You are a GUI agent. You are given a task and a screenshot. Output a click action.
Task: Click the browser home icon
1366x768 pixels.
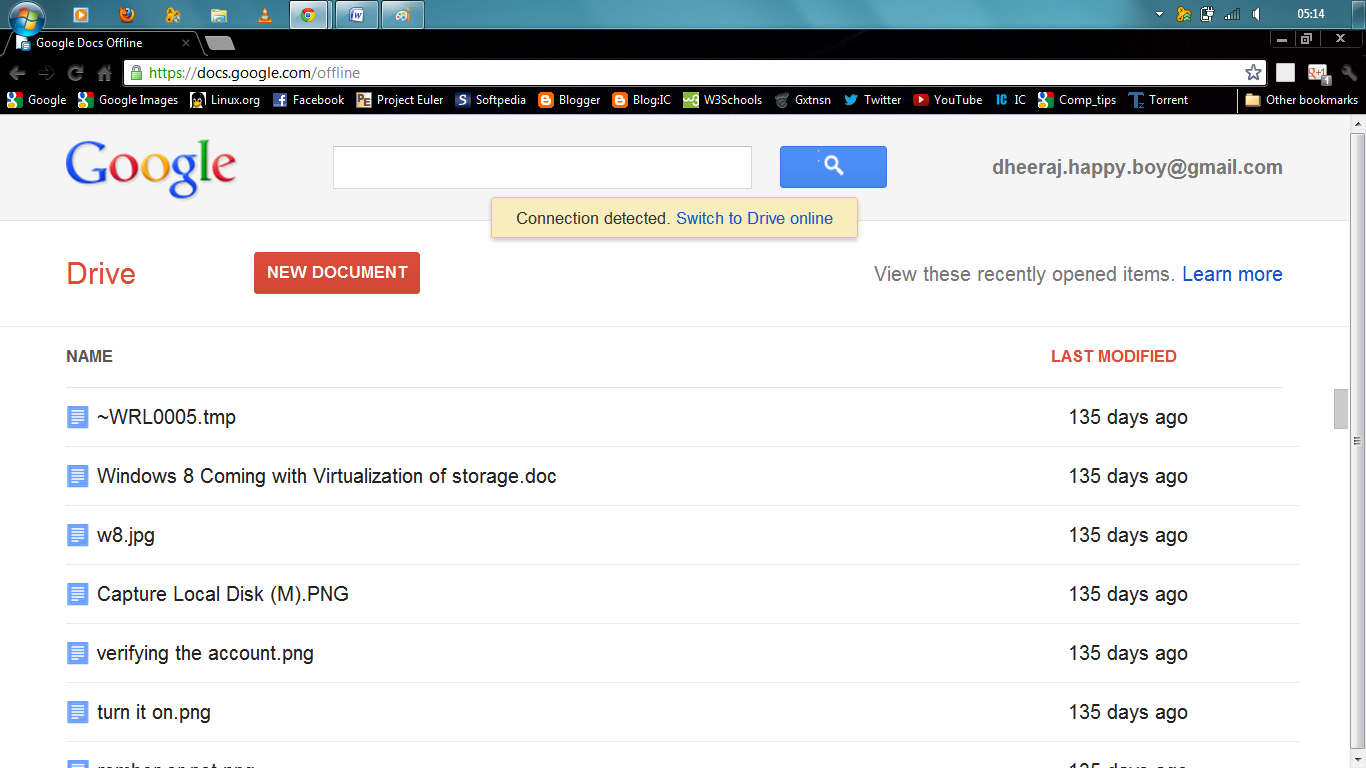pos(104,73)
